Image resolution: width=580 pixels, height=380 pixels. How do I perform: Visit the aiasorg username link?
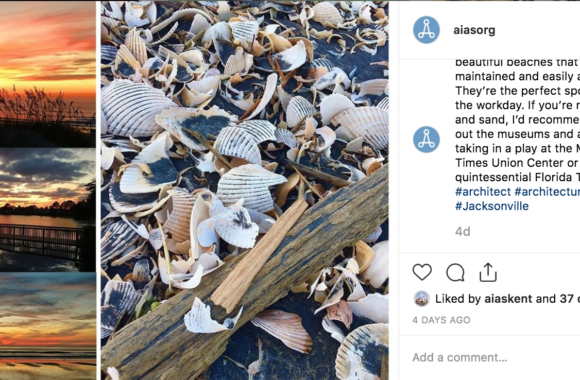(474, 30)
